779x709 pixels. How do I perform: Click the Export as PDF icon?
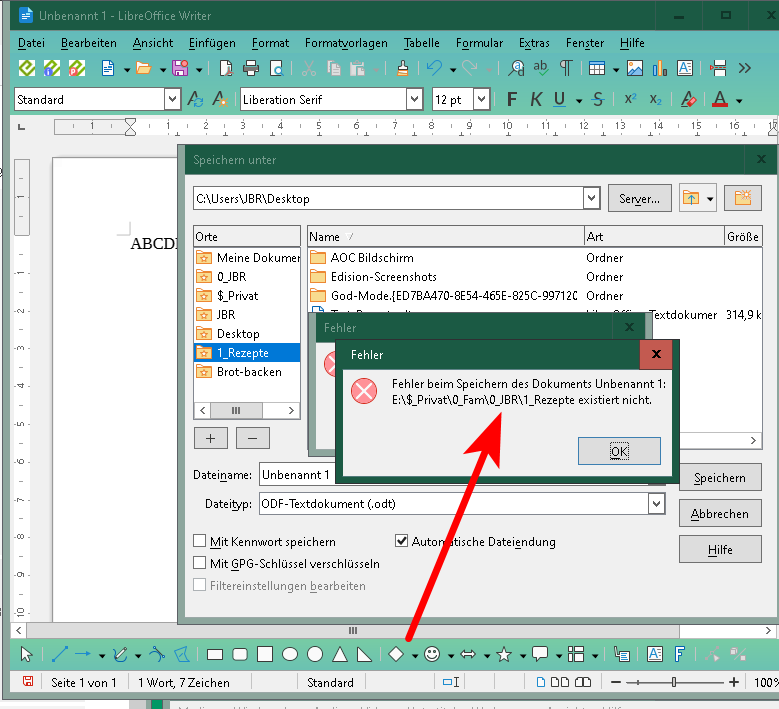226,68
